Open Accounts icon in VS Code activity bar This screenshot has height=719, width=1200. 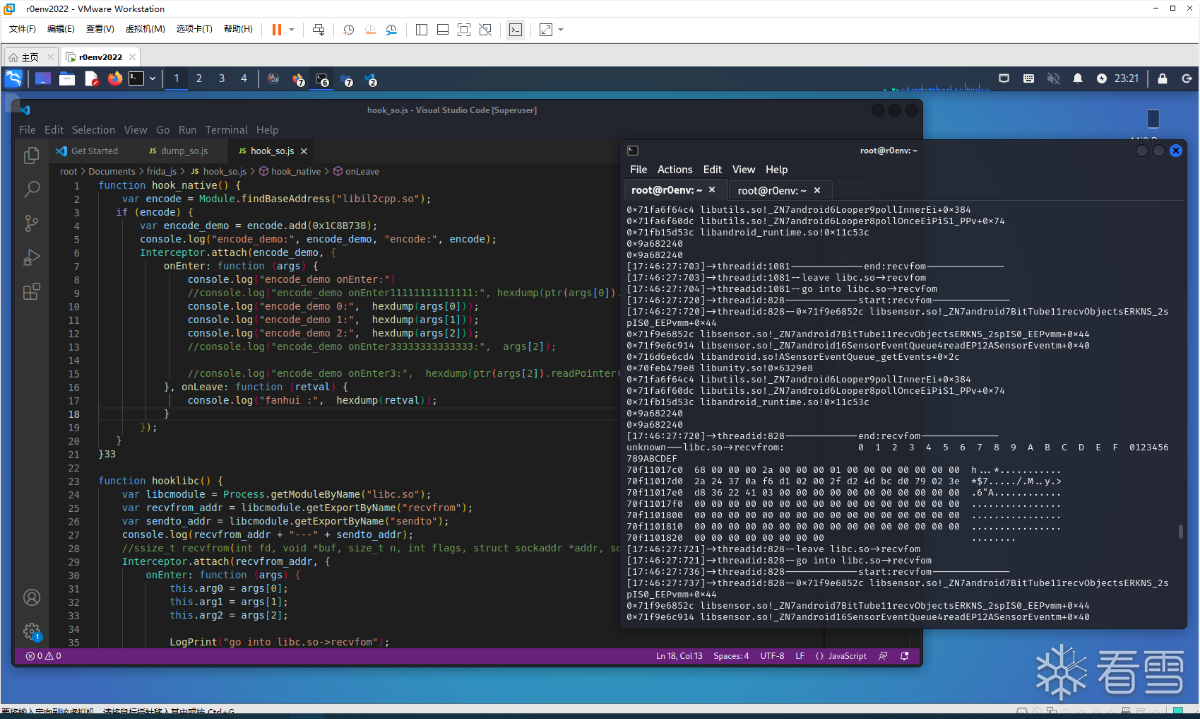click(x=32, y=598)
